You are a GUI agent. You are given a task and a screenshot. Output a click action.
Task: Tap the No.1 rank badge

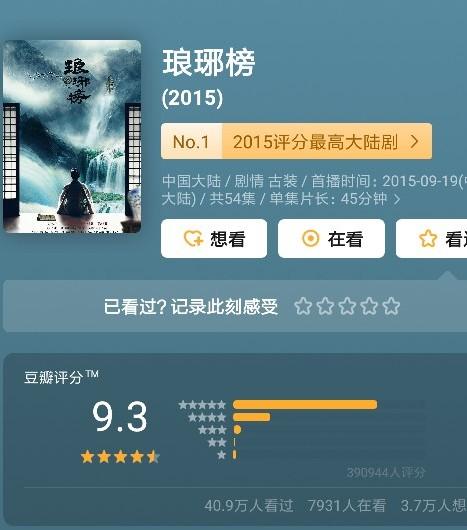191,141
